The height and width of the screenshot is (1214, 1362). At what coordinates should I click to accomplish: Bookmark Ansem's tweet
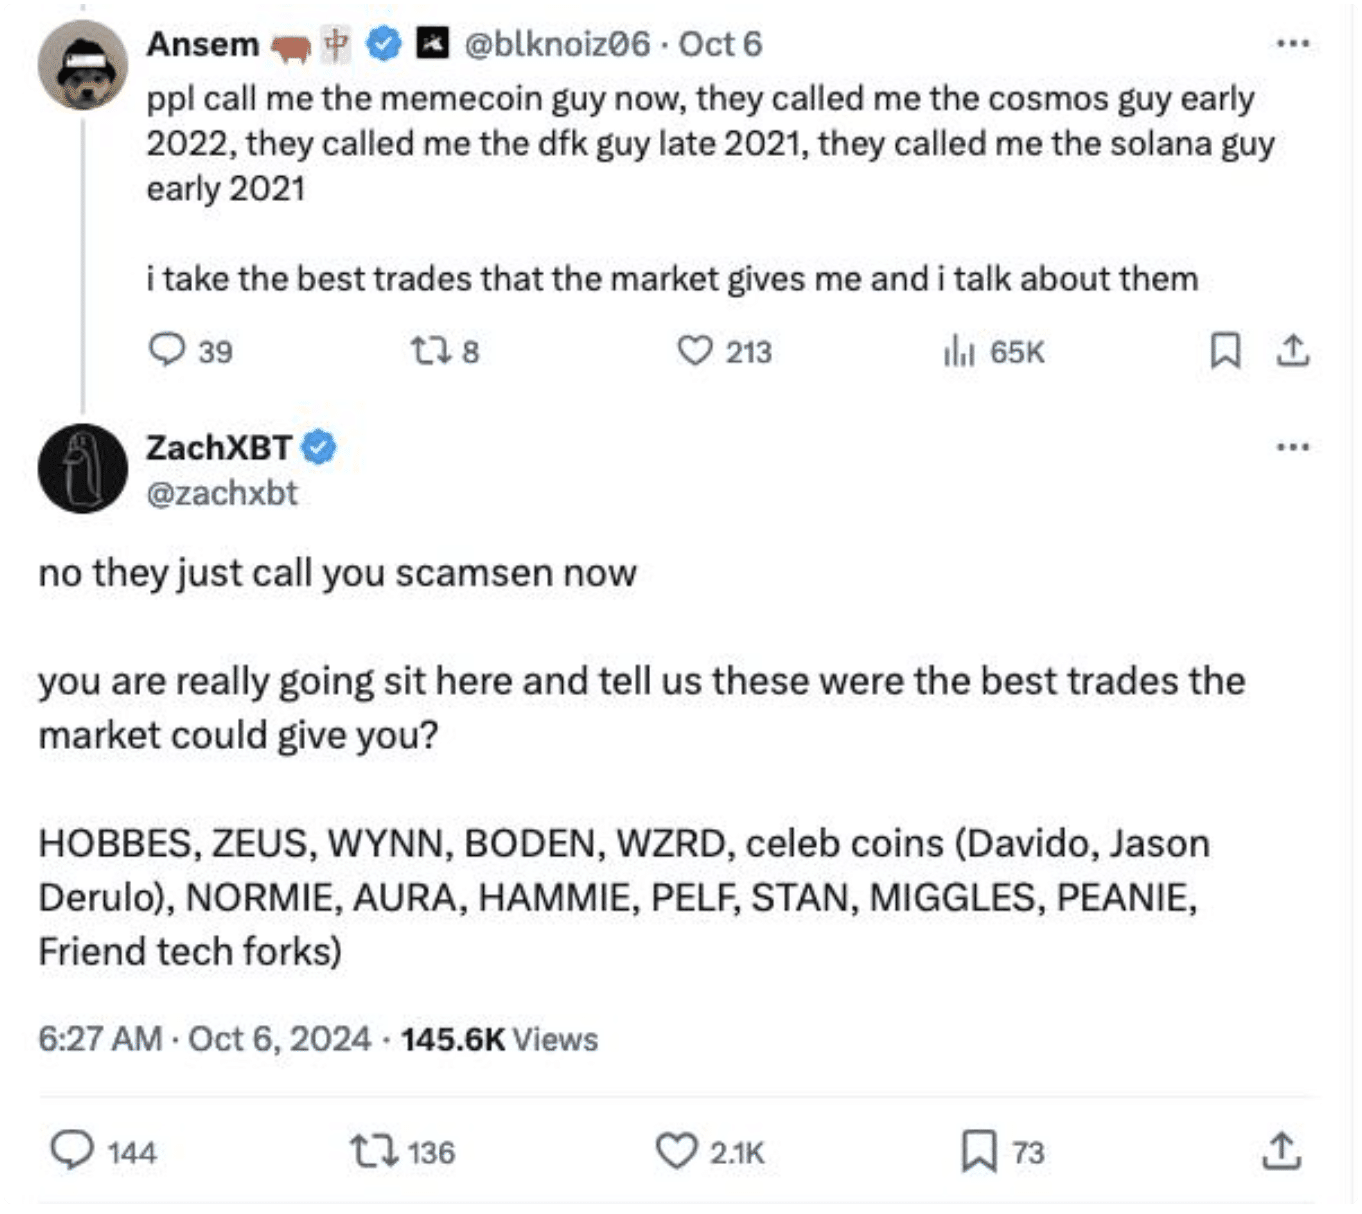pyautogui.click(x=1225, y=350)
